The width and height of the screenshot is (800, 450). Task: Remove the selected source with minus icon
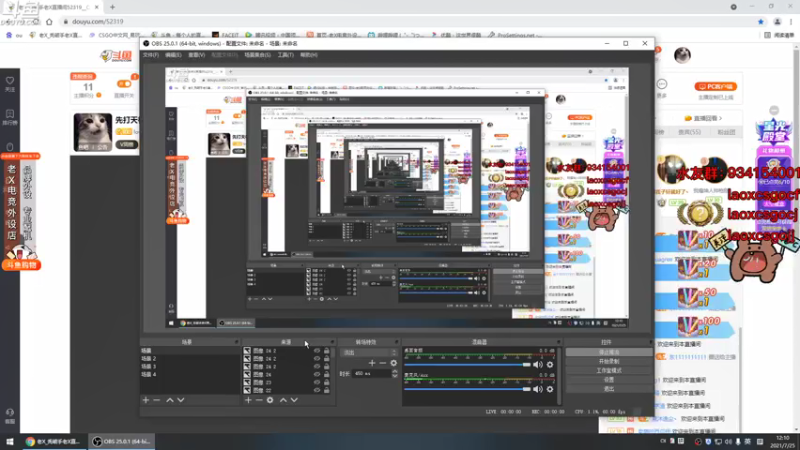point(259,400)
